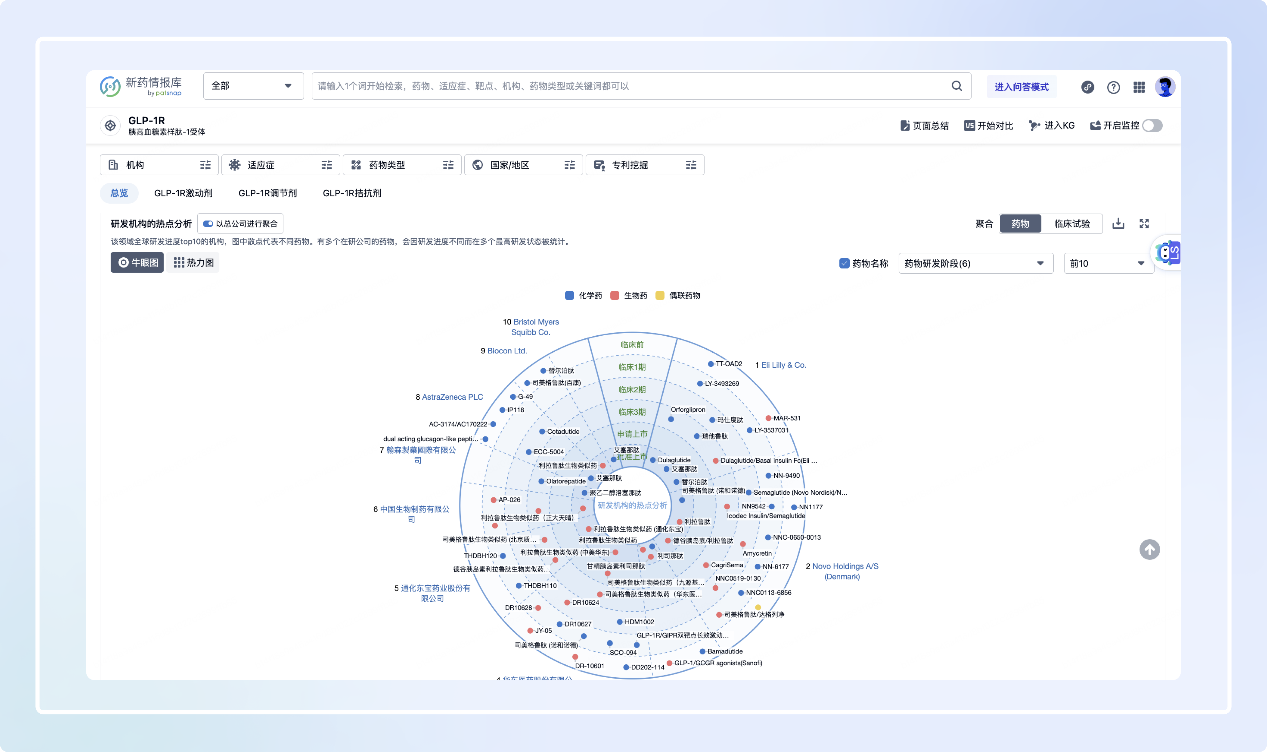Toggle 生物药 legend item
Image resolution: width=1267 pixels, height=752 pixels.
(x=628, y=296)
